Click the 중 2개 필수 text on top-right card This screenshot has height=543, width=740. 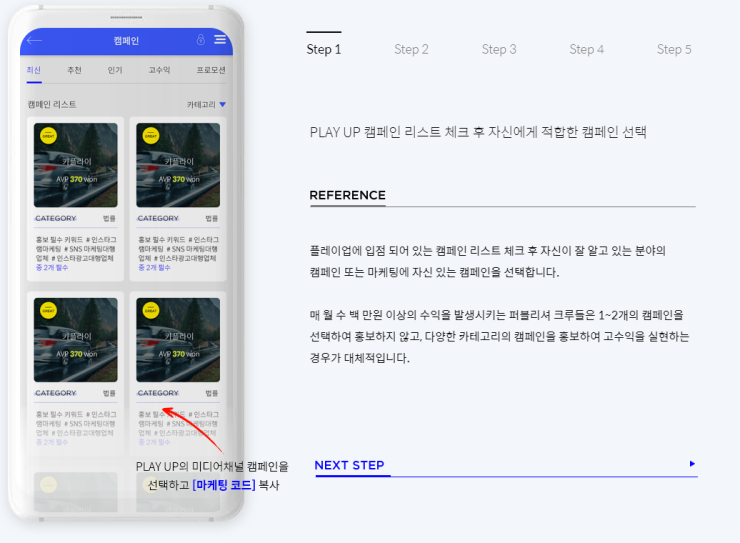[x=154, y=267]
